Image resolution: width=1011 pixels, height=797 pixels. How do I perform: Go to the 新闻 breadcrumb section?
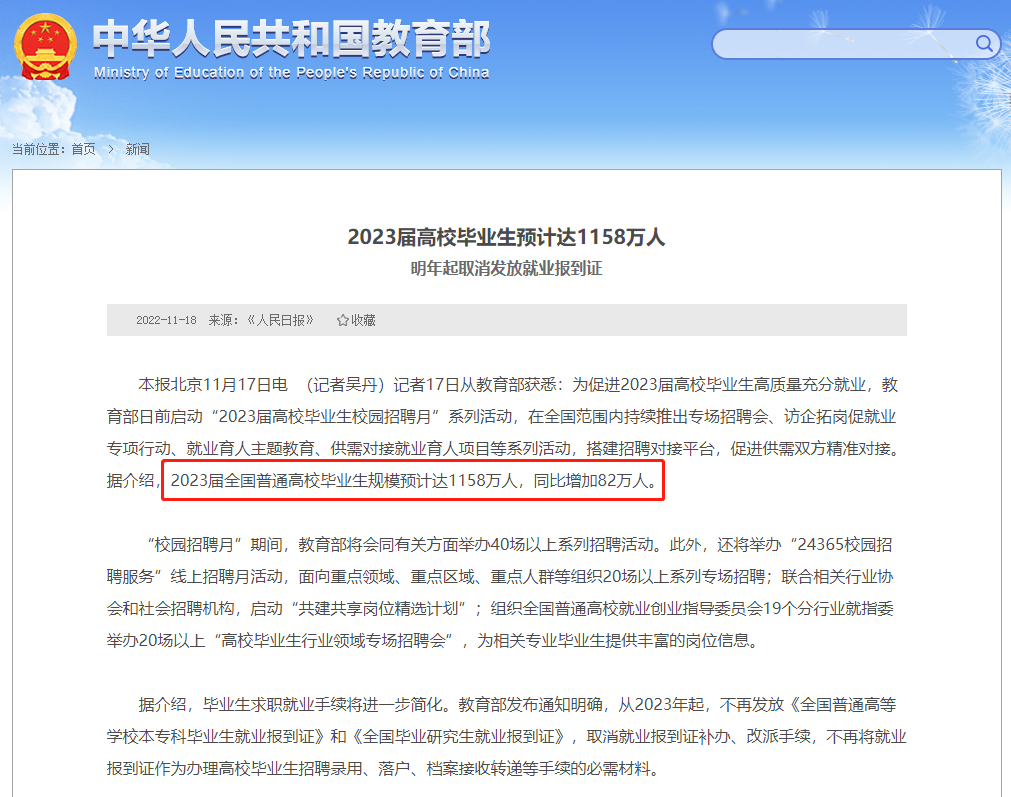[x=137, y=149]
